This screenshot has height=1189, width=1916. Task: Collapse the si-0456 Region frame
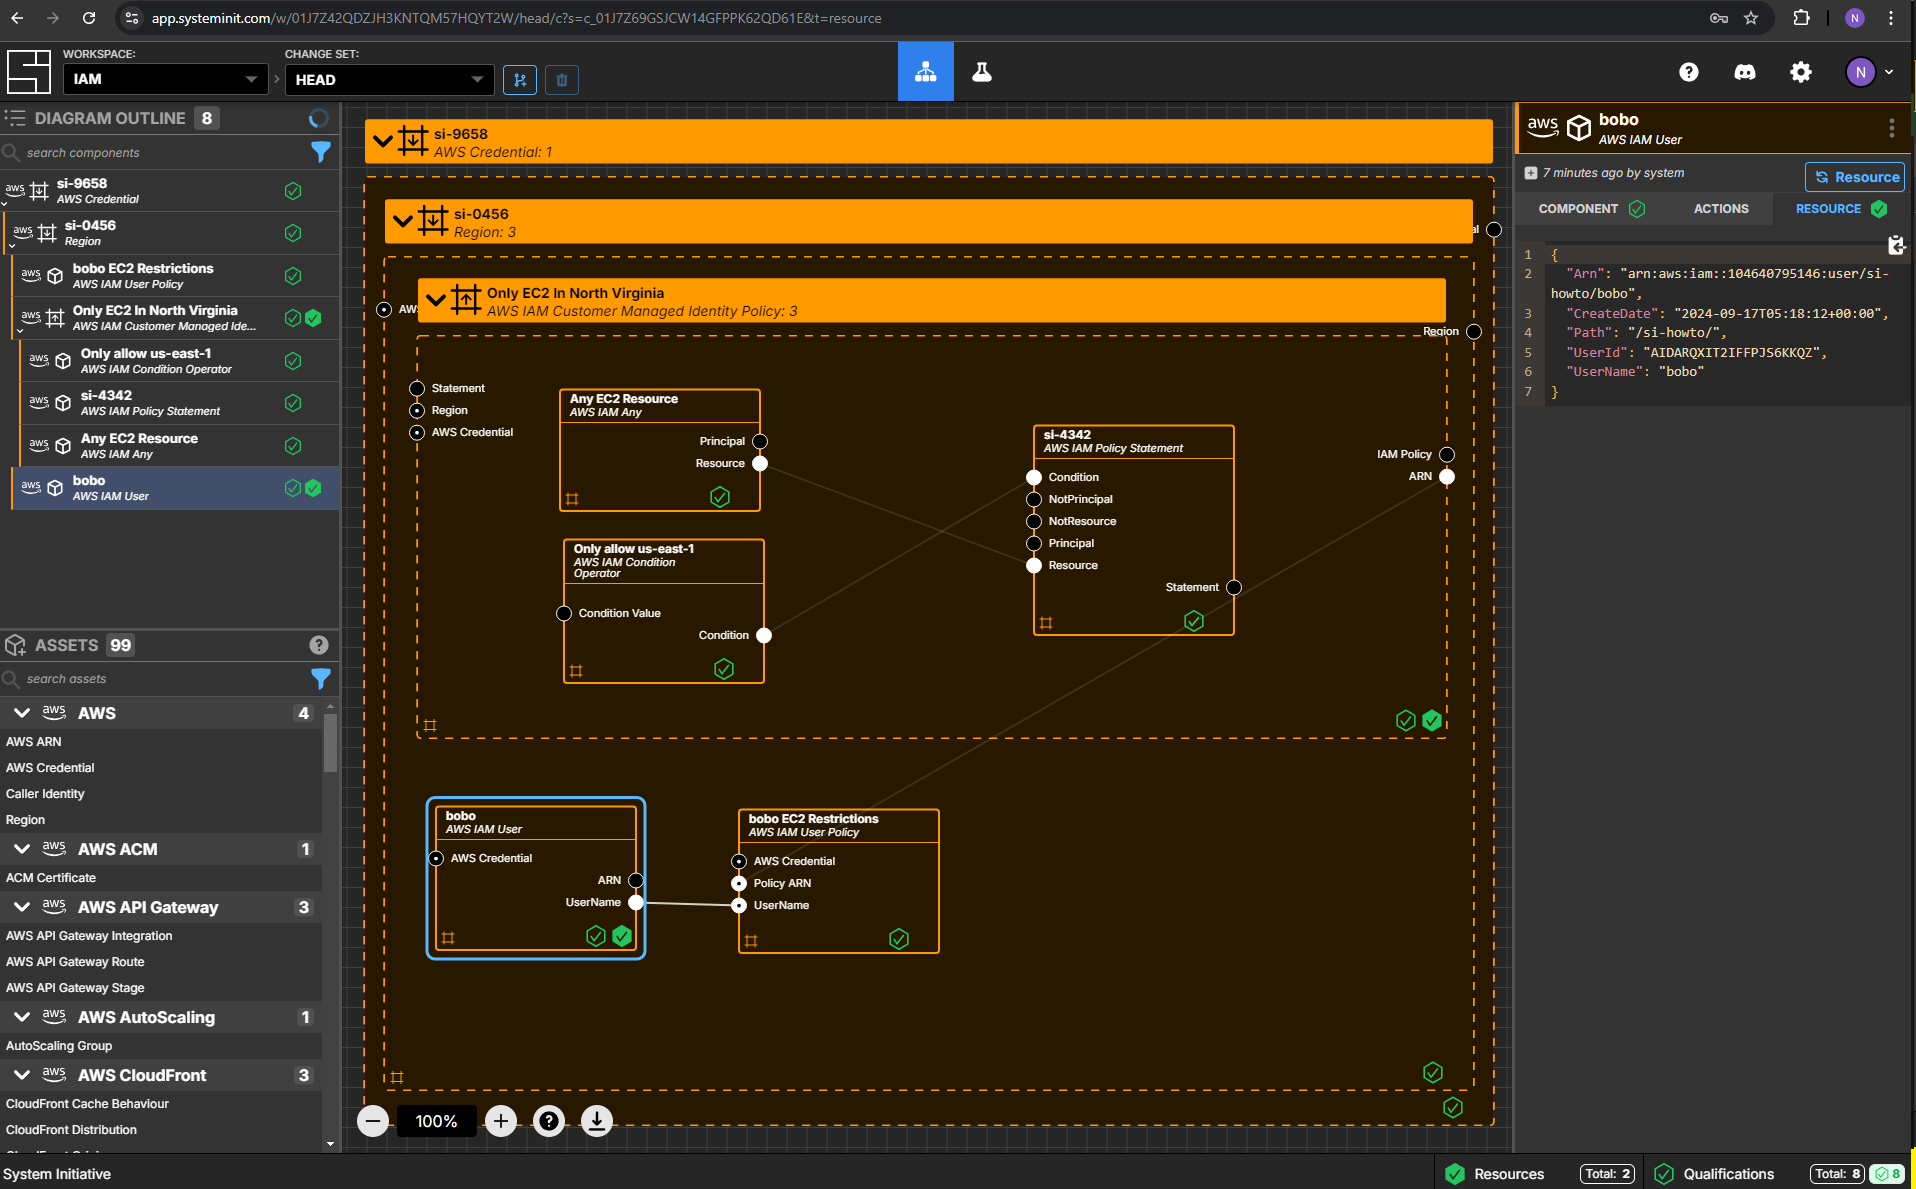click(403, 221)
